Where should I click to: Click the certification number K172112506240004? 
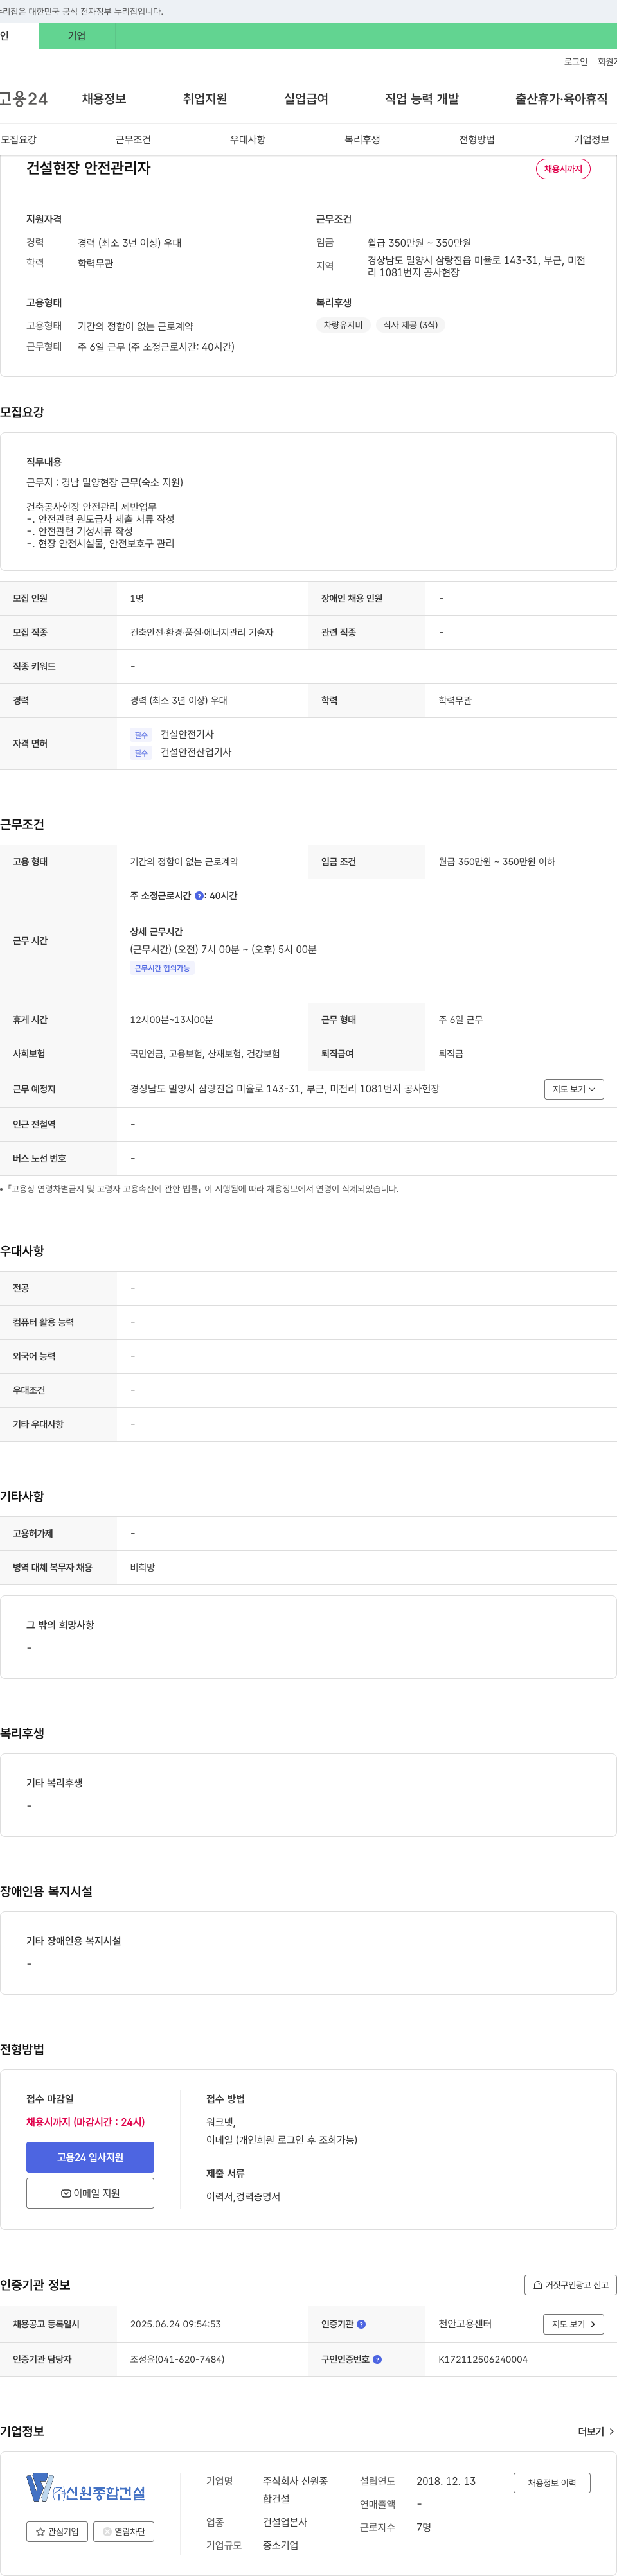tap(483, 2359)
